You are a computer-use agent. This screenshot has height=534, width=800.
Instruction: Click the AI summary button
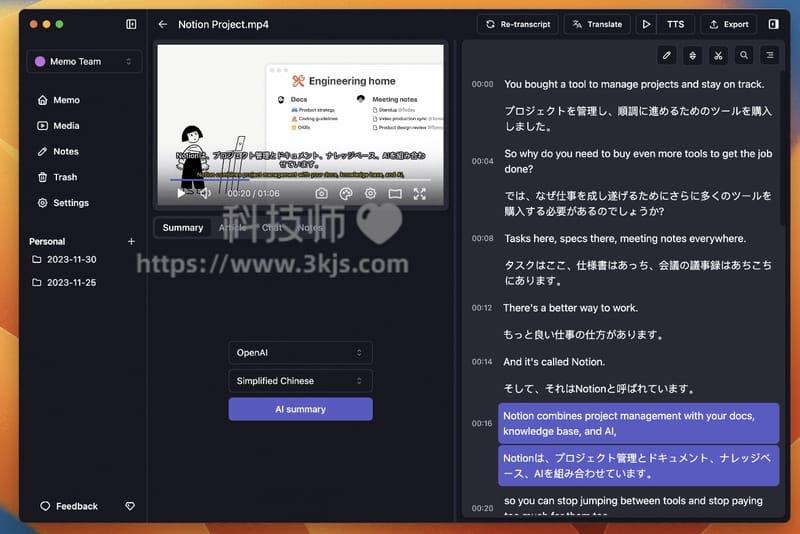tap(300, 409)
